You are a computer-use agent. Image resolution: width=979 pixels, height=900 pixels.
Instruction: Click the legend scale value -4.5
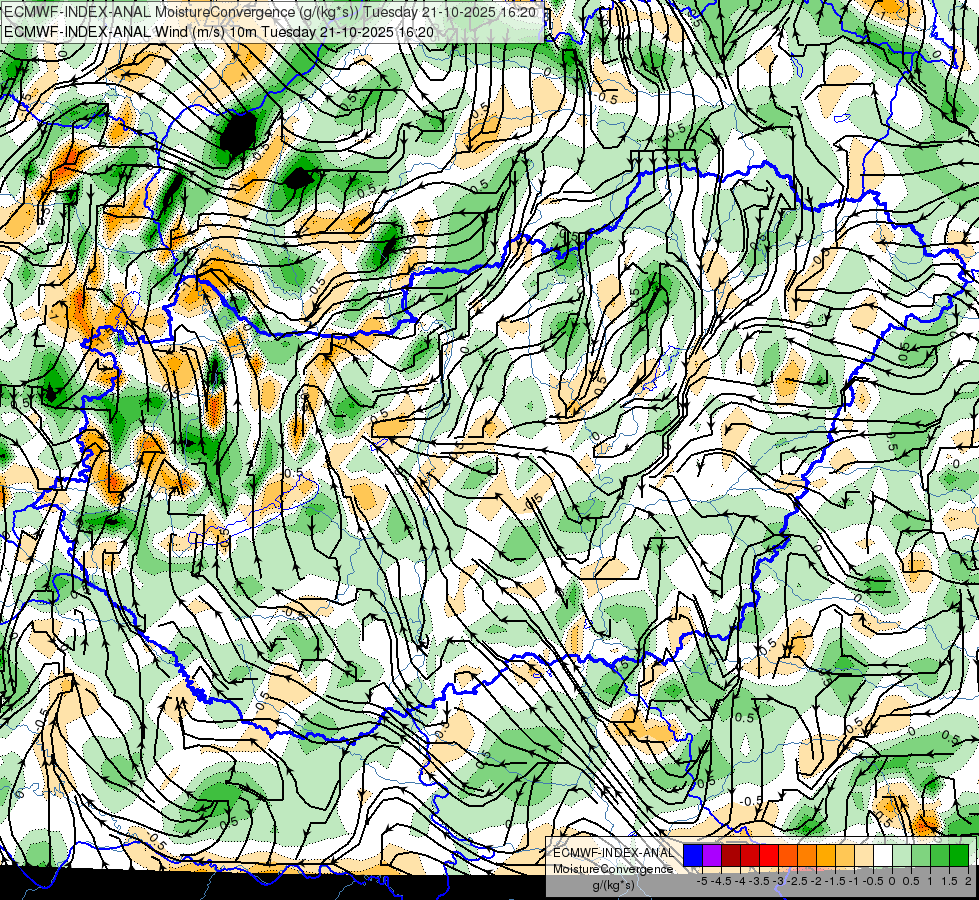[x=722, y=881]
